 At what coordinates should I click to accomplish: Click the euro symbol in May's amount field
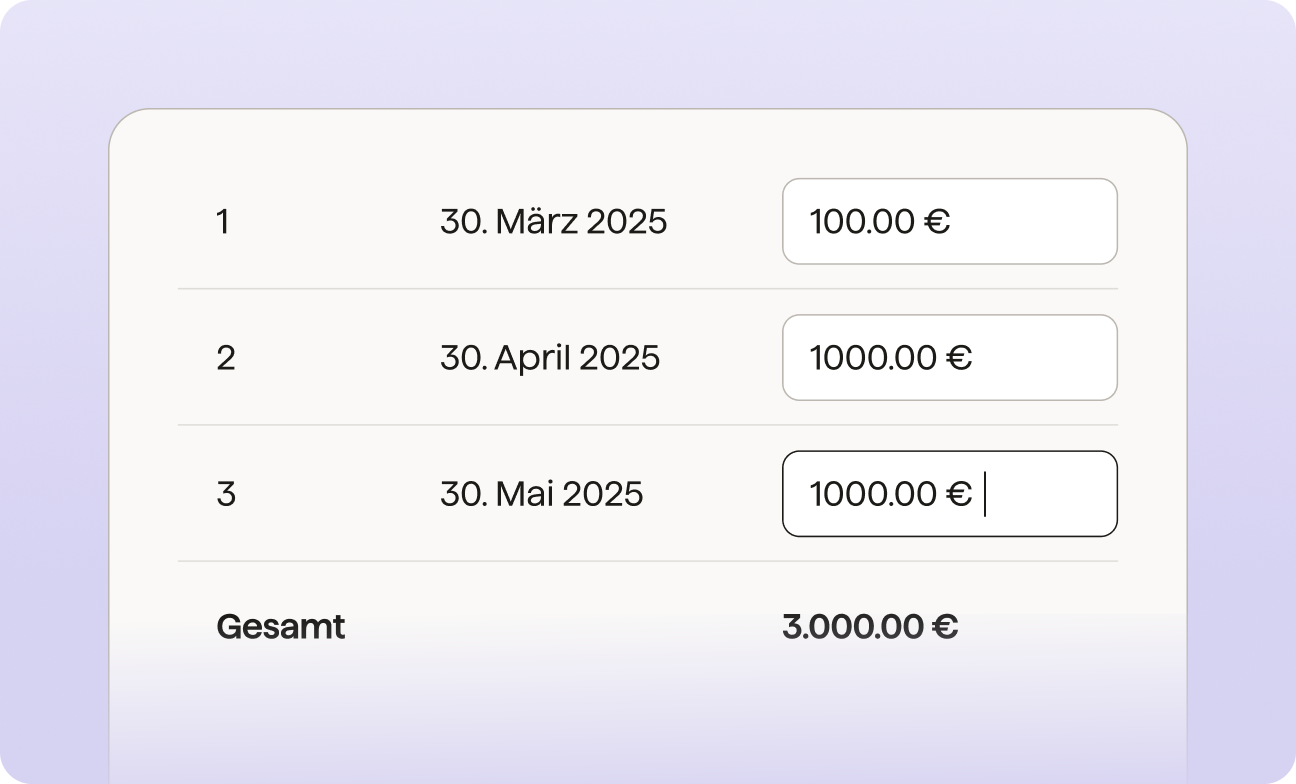(959, 494)
